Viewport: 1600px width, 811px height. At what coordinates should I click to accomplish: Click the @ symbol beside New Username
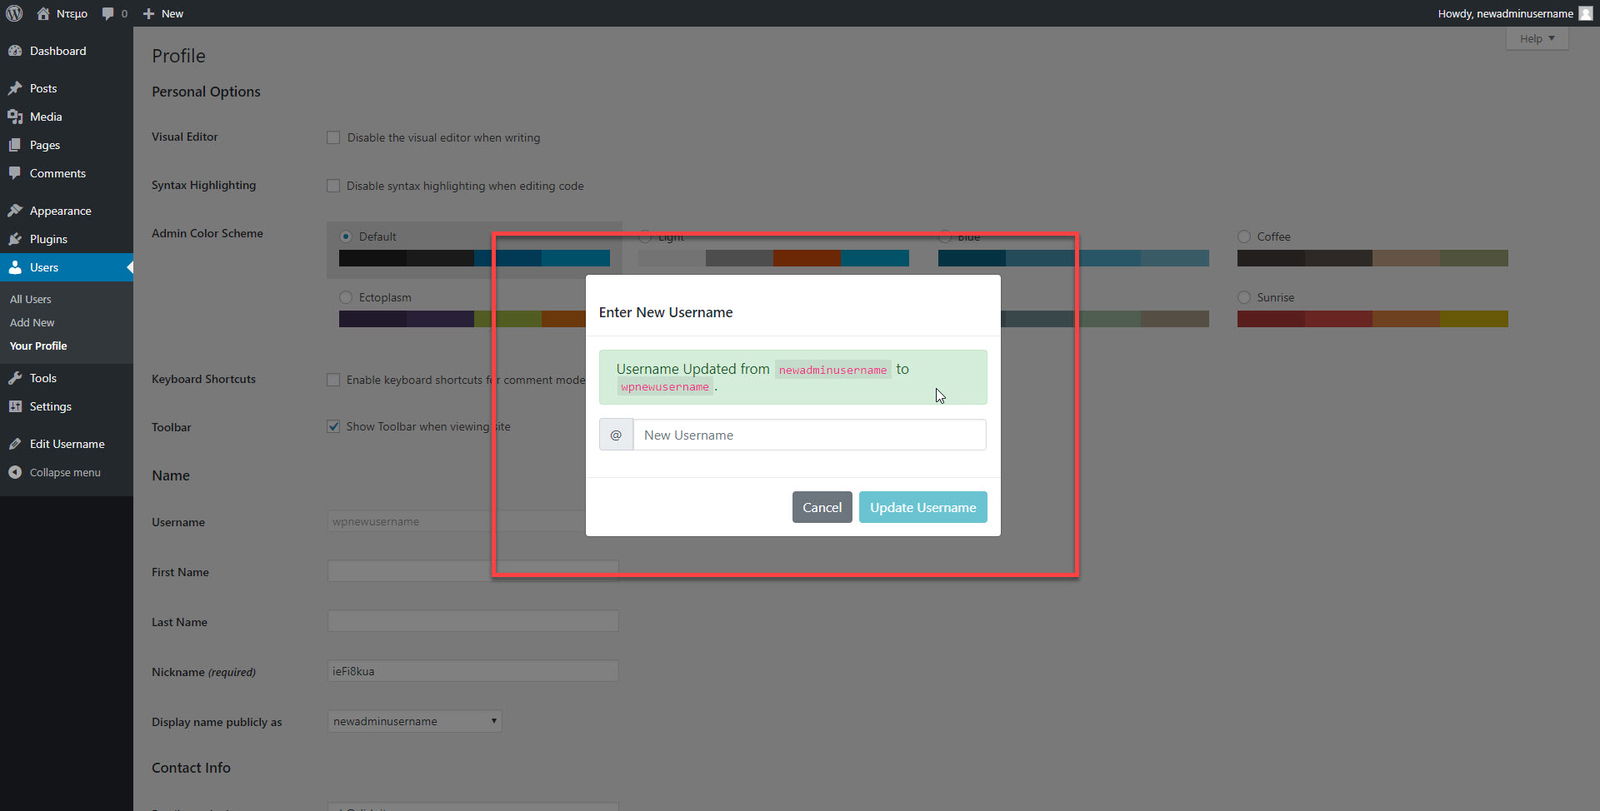tap(616, 435)
